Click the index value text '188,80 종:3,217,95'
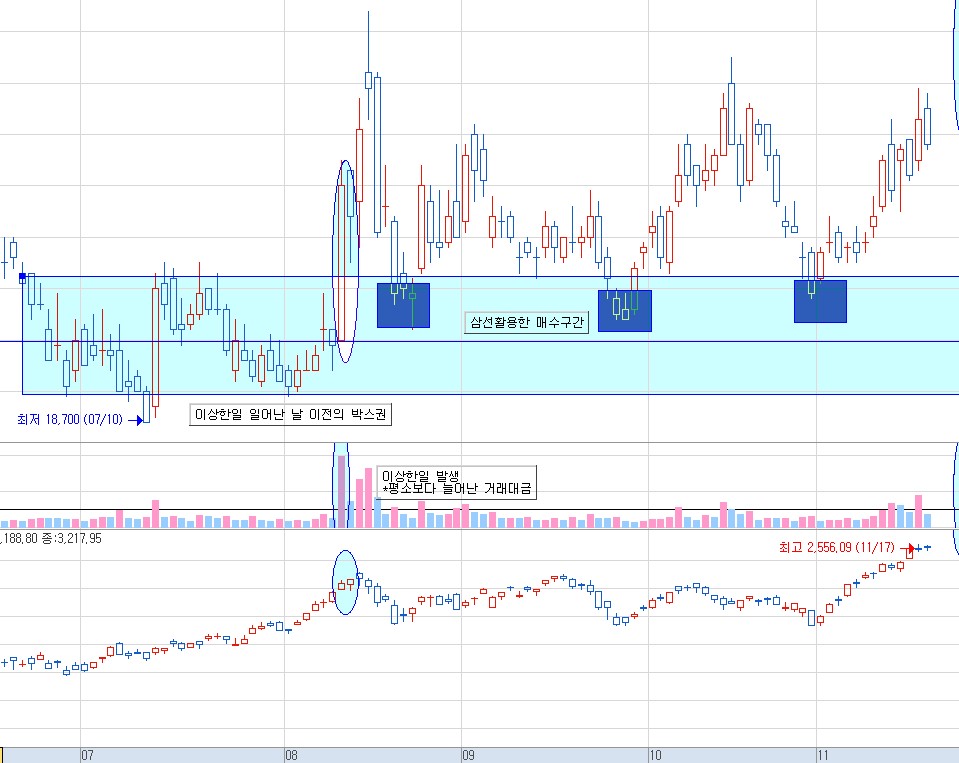This screenshot has height=763, width=959. [x=51, y=539]
